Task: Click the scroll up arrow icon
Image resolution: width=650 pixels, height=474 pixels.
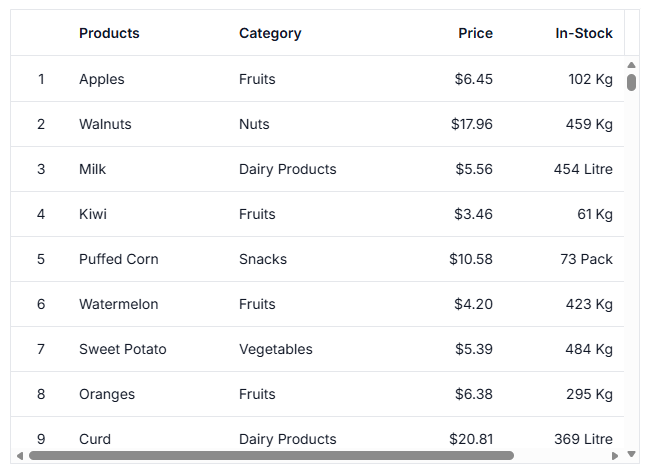Action: click(631, 65)
